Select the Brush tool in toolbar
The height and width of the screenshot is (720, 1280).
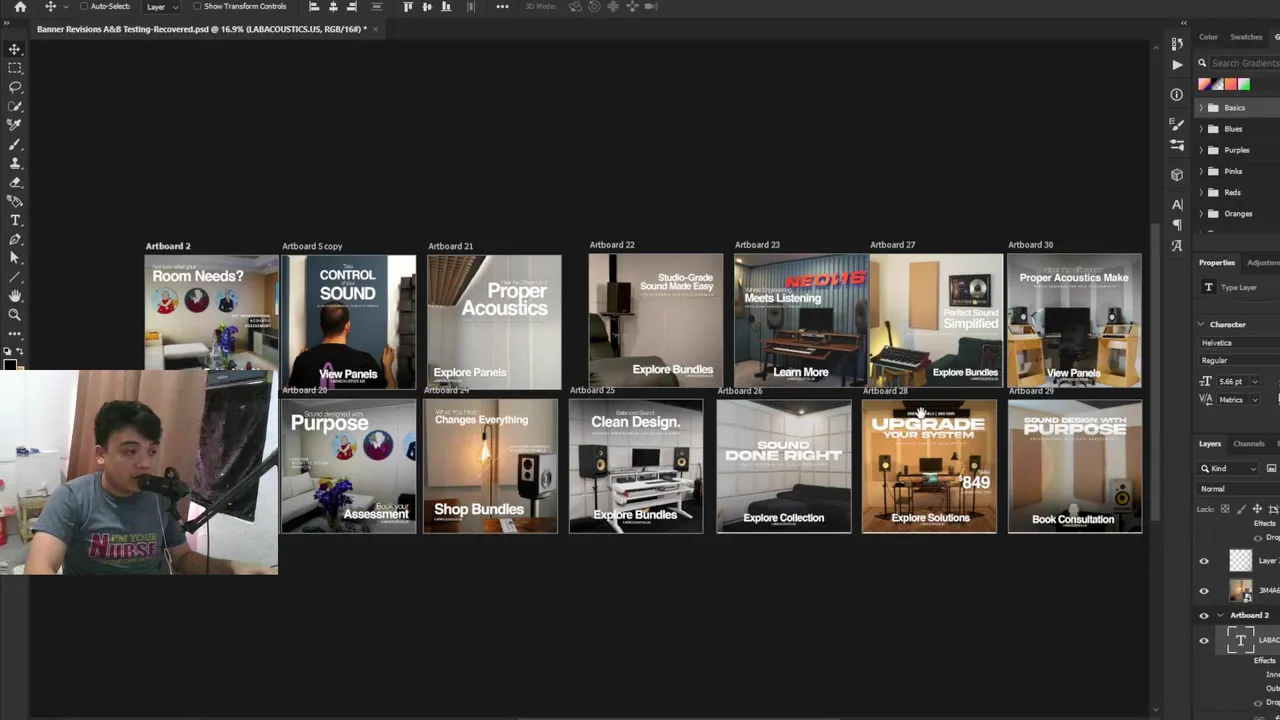[x=15, y=144]
